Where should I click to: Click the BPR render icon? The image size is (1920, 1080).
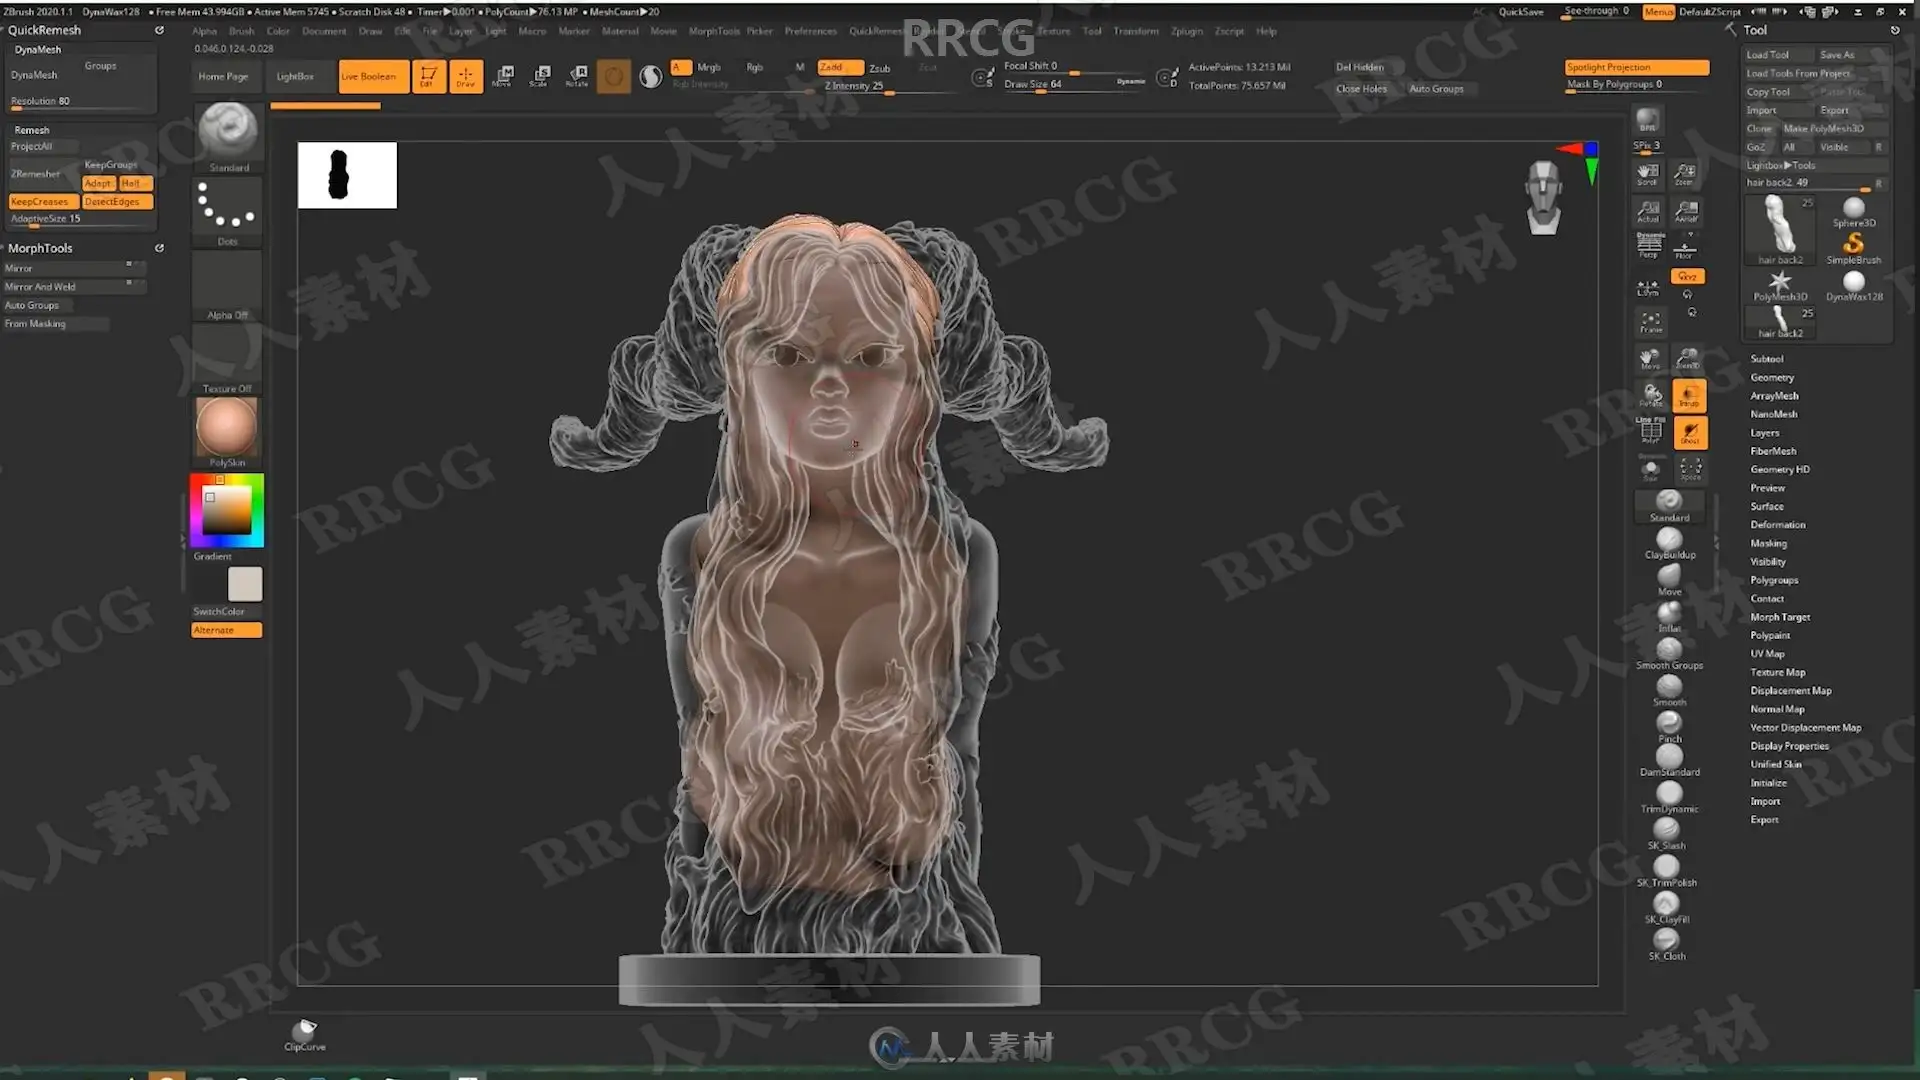tap(1647, 120)
